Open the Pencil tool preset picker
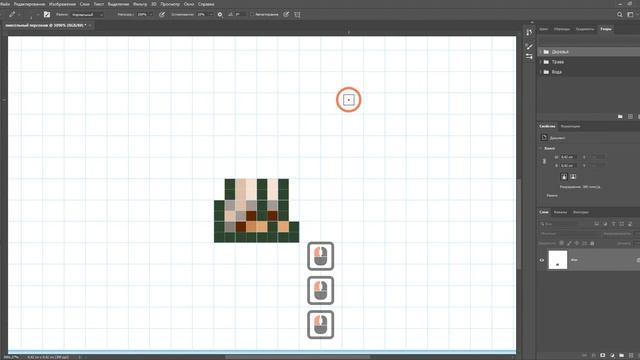The width and height of the screenshot is (640, 360). [14, 14]
